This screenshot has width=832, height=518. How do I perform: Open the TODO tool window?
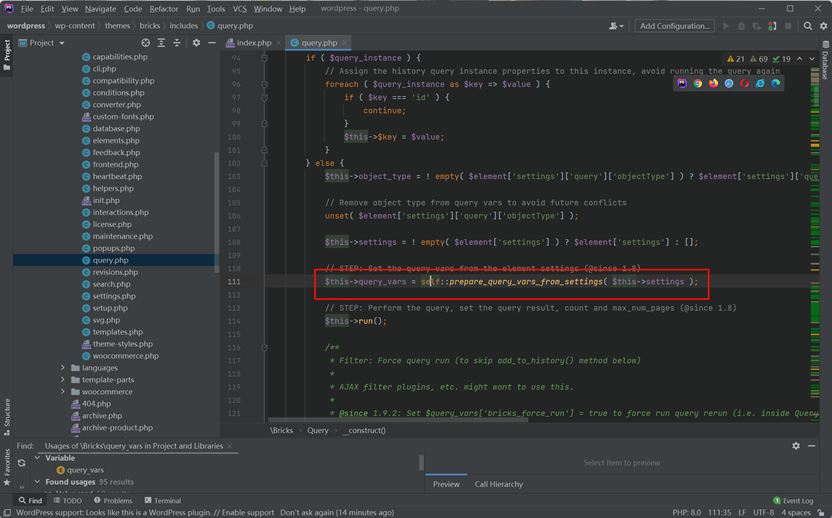pyautogui.click(x=67, y=501)
